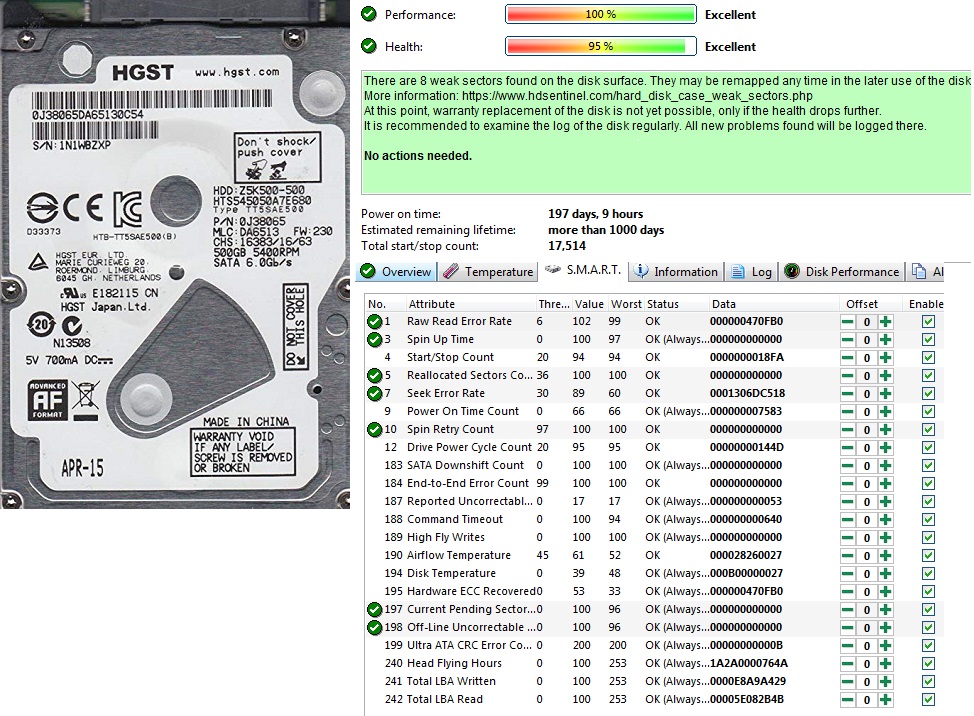
Task: Increase offset for Start/Stop Count
Action: (x=885, y=358)
